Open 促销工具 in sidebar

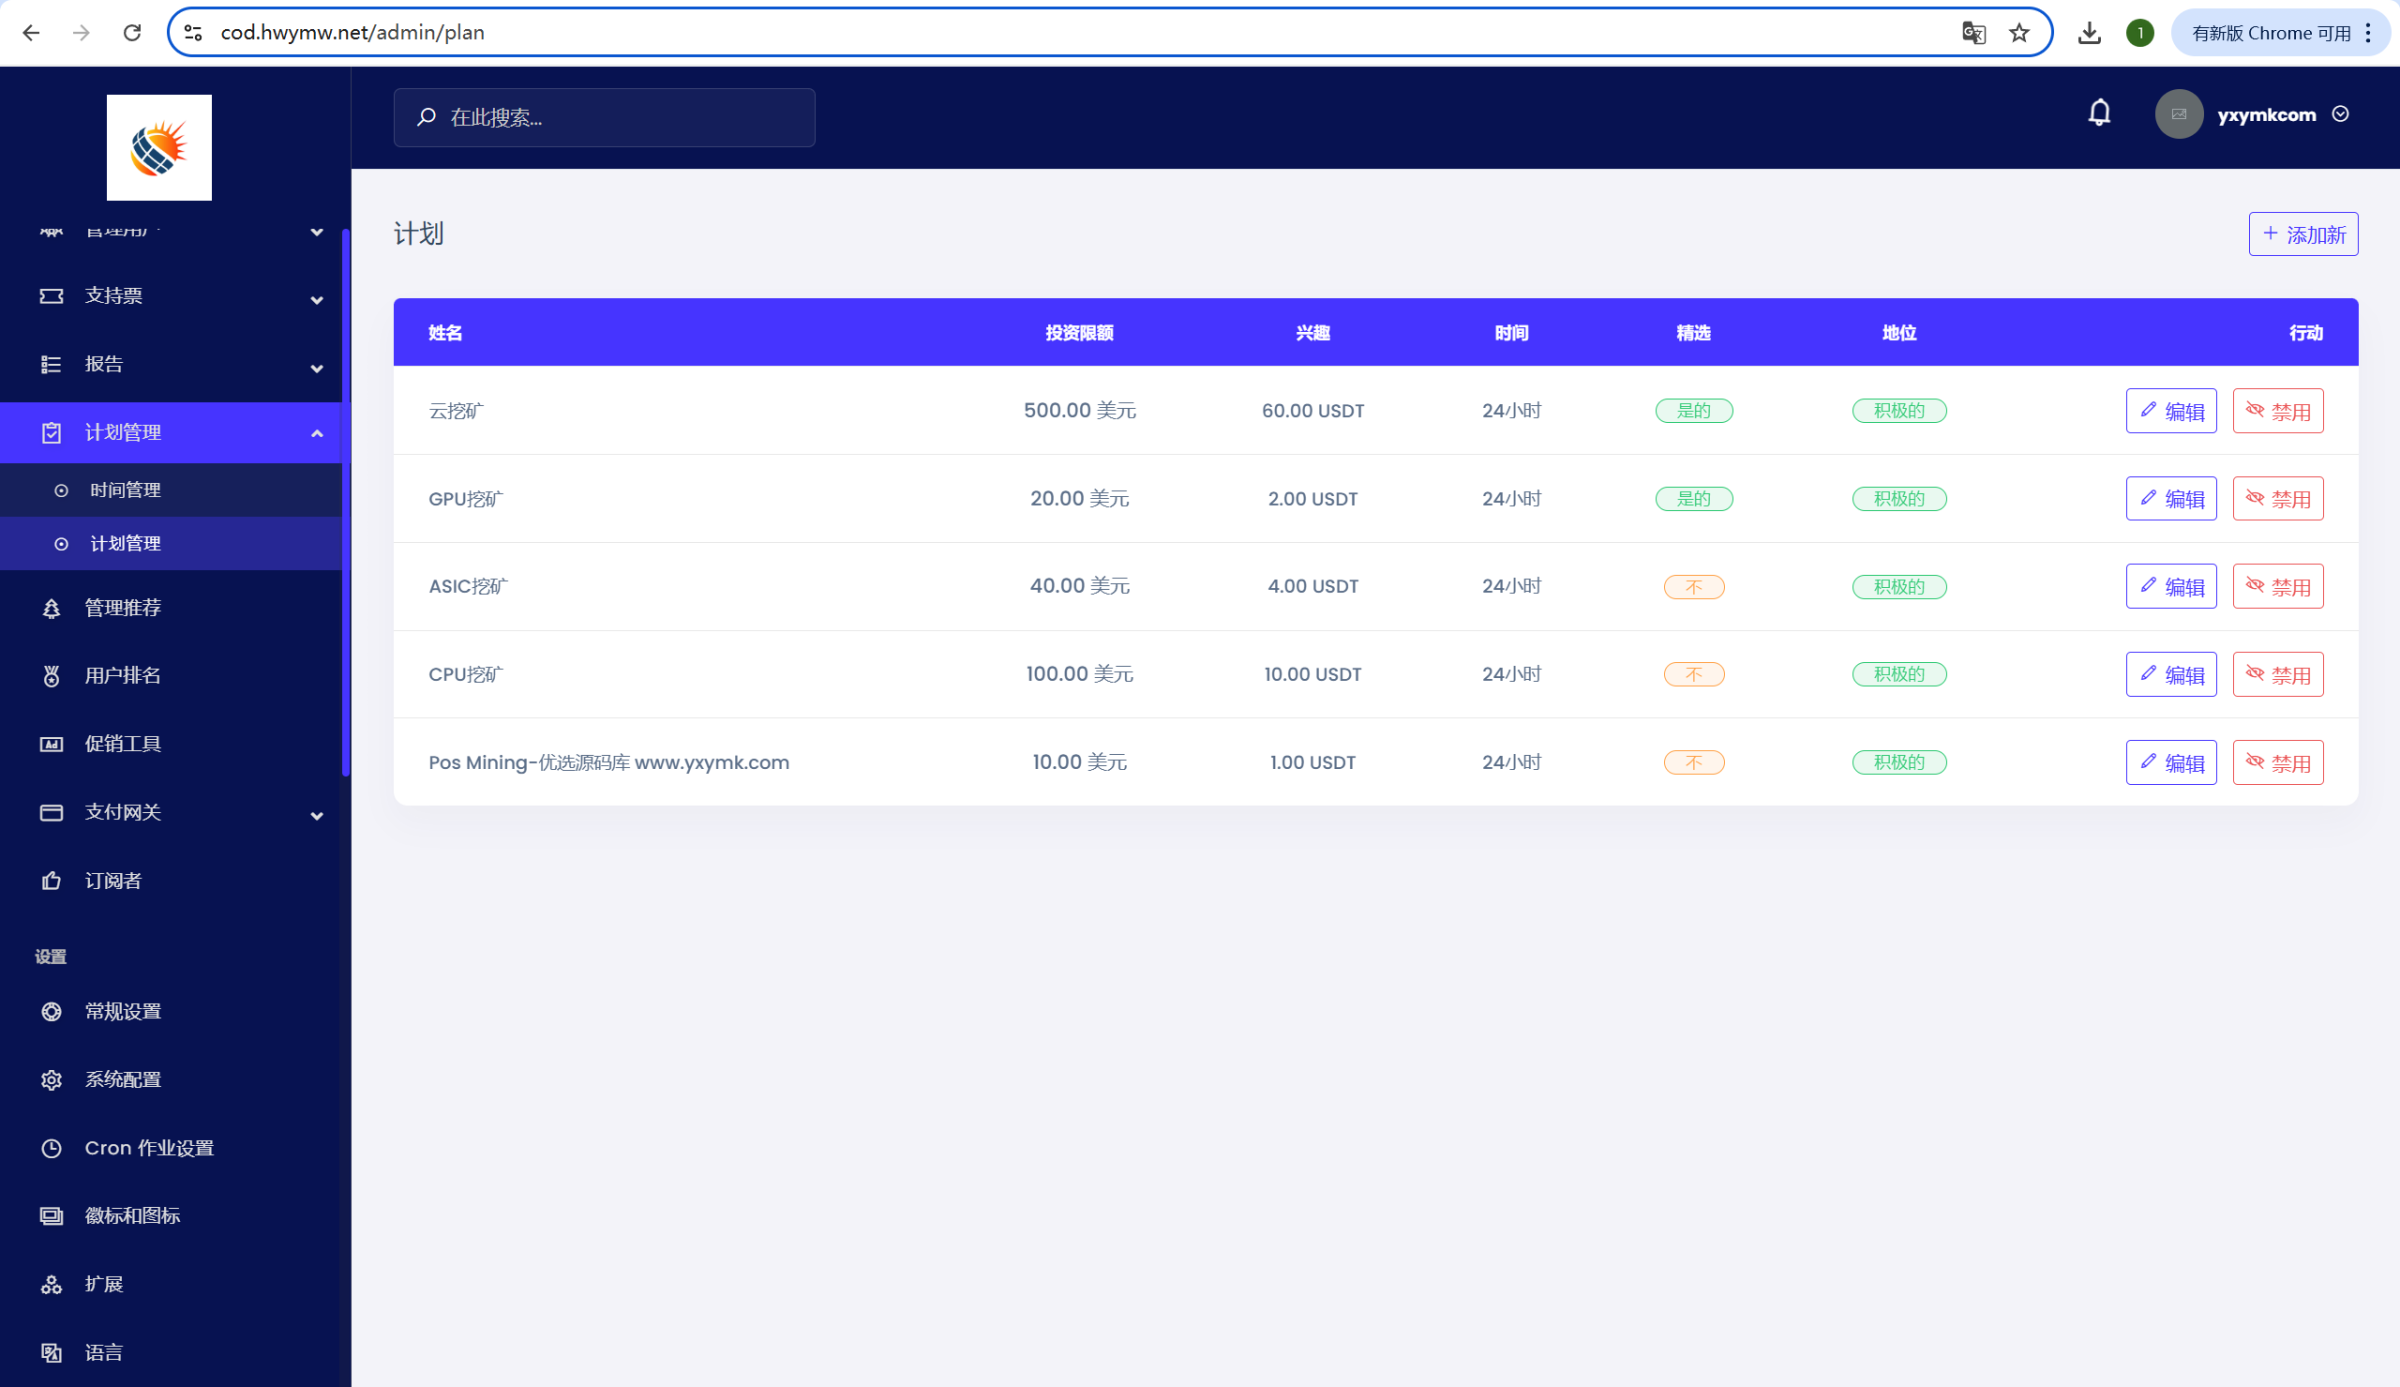(x=122, y=744)
